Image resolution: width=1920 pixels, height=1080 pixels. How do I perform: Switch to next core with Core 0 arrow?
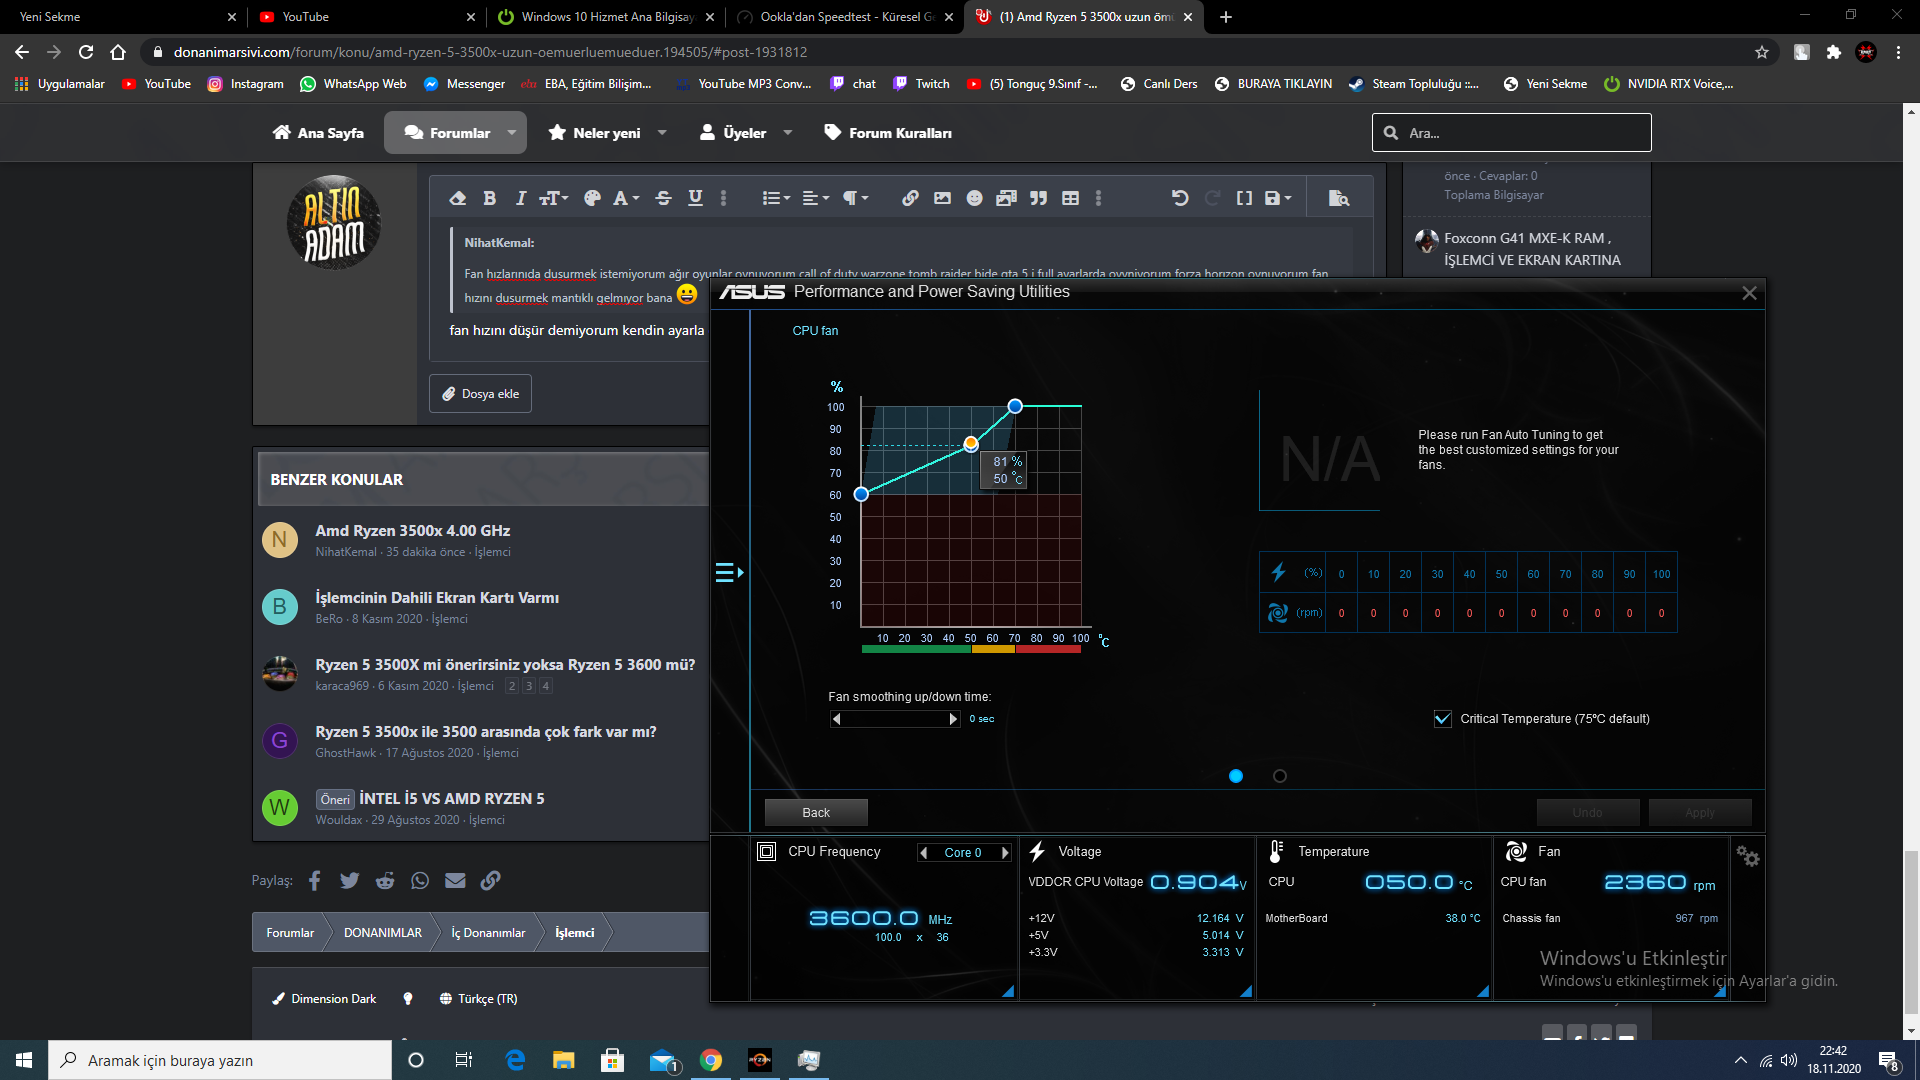1005,853
